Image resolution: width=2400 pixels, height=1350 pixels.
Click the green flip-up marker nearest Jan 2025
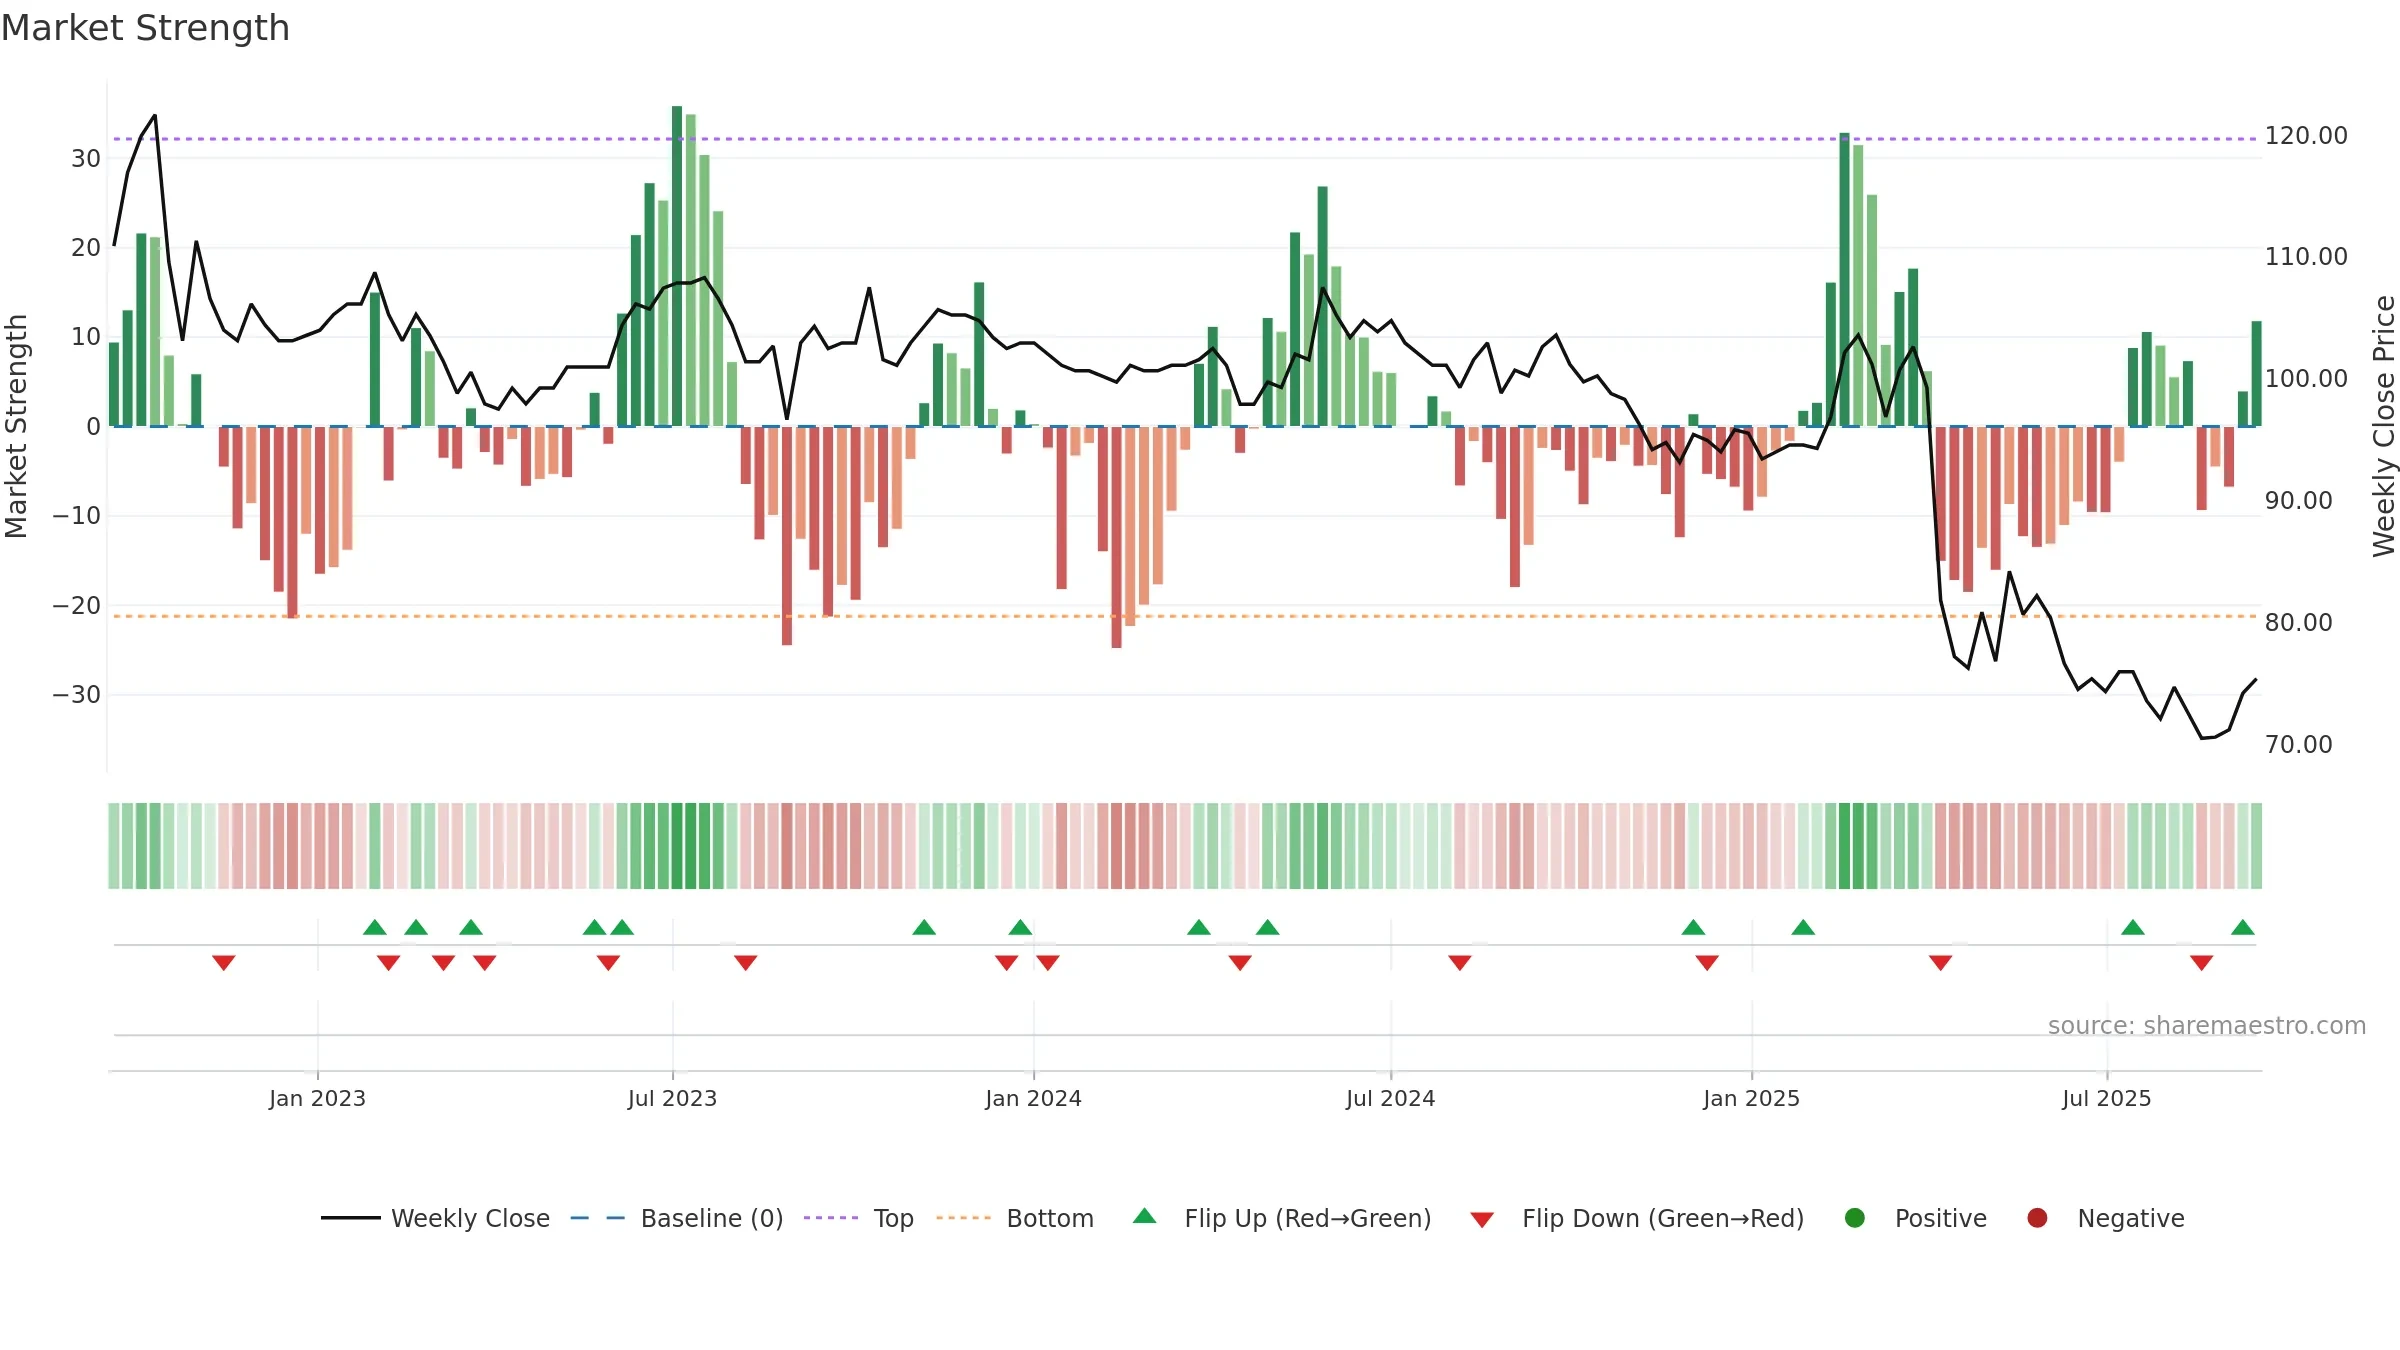point(1803,927)
